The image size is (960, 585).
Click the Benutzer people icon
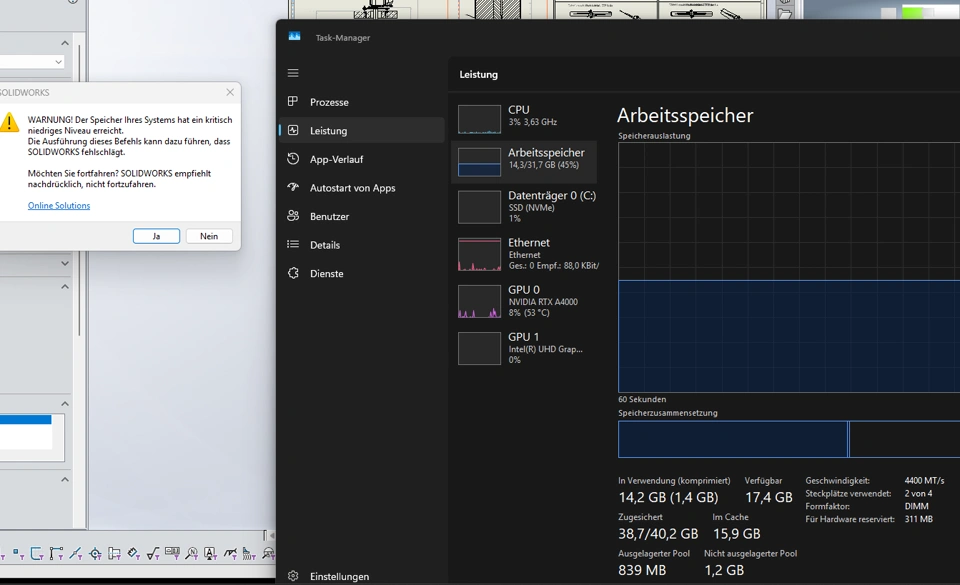(293, 215)
